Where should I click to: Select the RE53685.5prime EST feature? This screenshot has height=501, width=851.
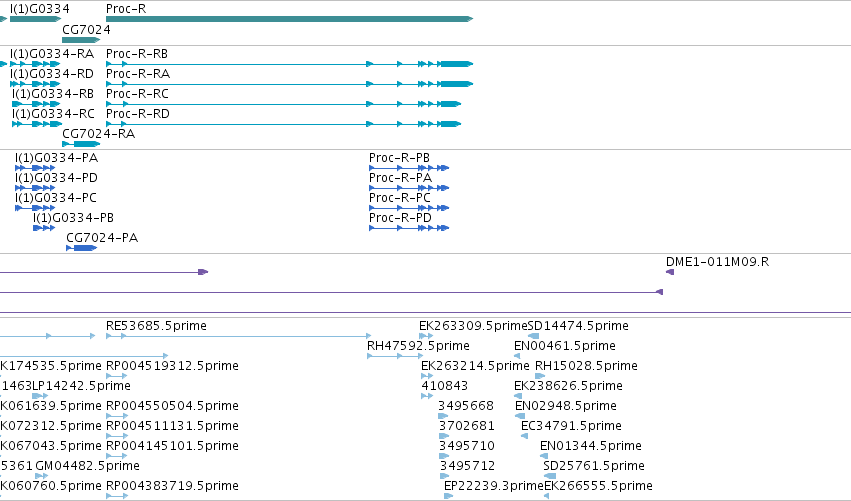click(239, 336)
